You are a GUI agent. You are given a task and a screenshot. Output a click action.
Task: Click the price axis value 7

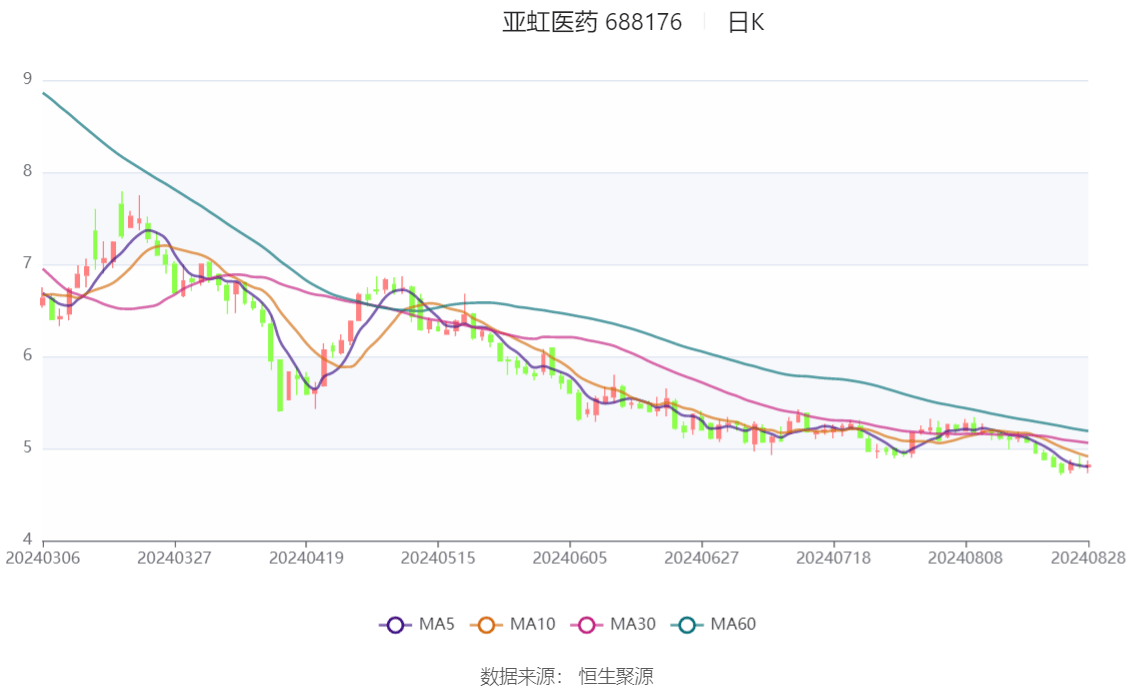[x=27, y=263]
